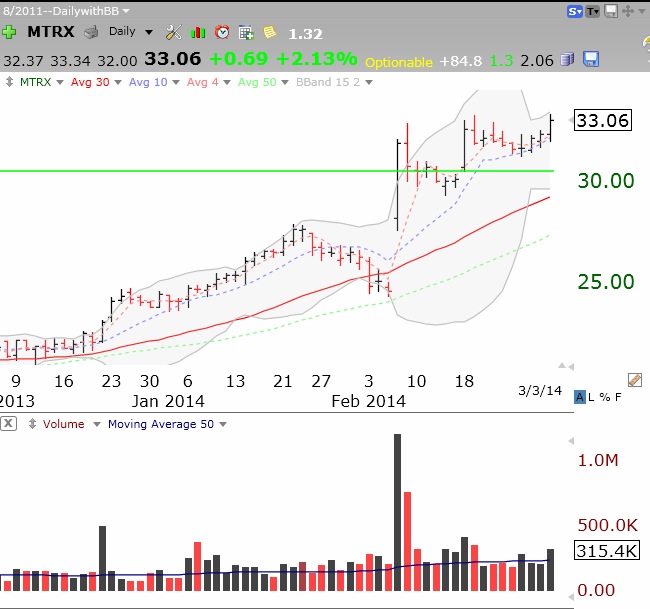The image size is (650, 609).
Task: Toggle the L logarithmic scale button
Action: pyautogui.click(x=591, y=397)
